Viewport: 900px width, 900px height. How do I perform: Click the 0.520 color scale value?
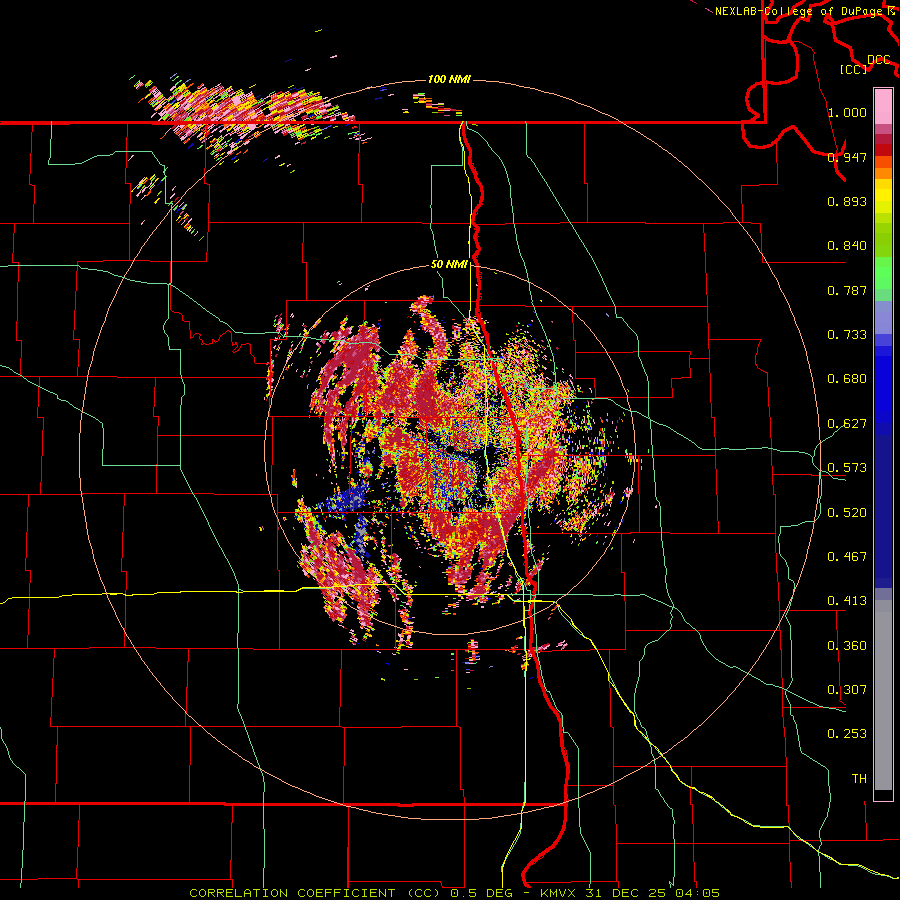(847, 513)
